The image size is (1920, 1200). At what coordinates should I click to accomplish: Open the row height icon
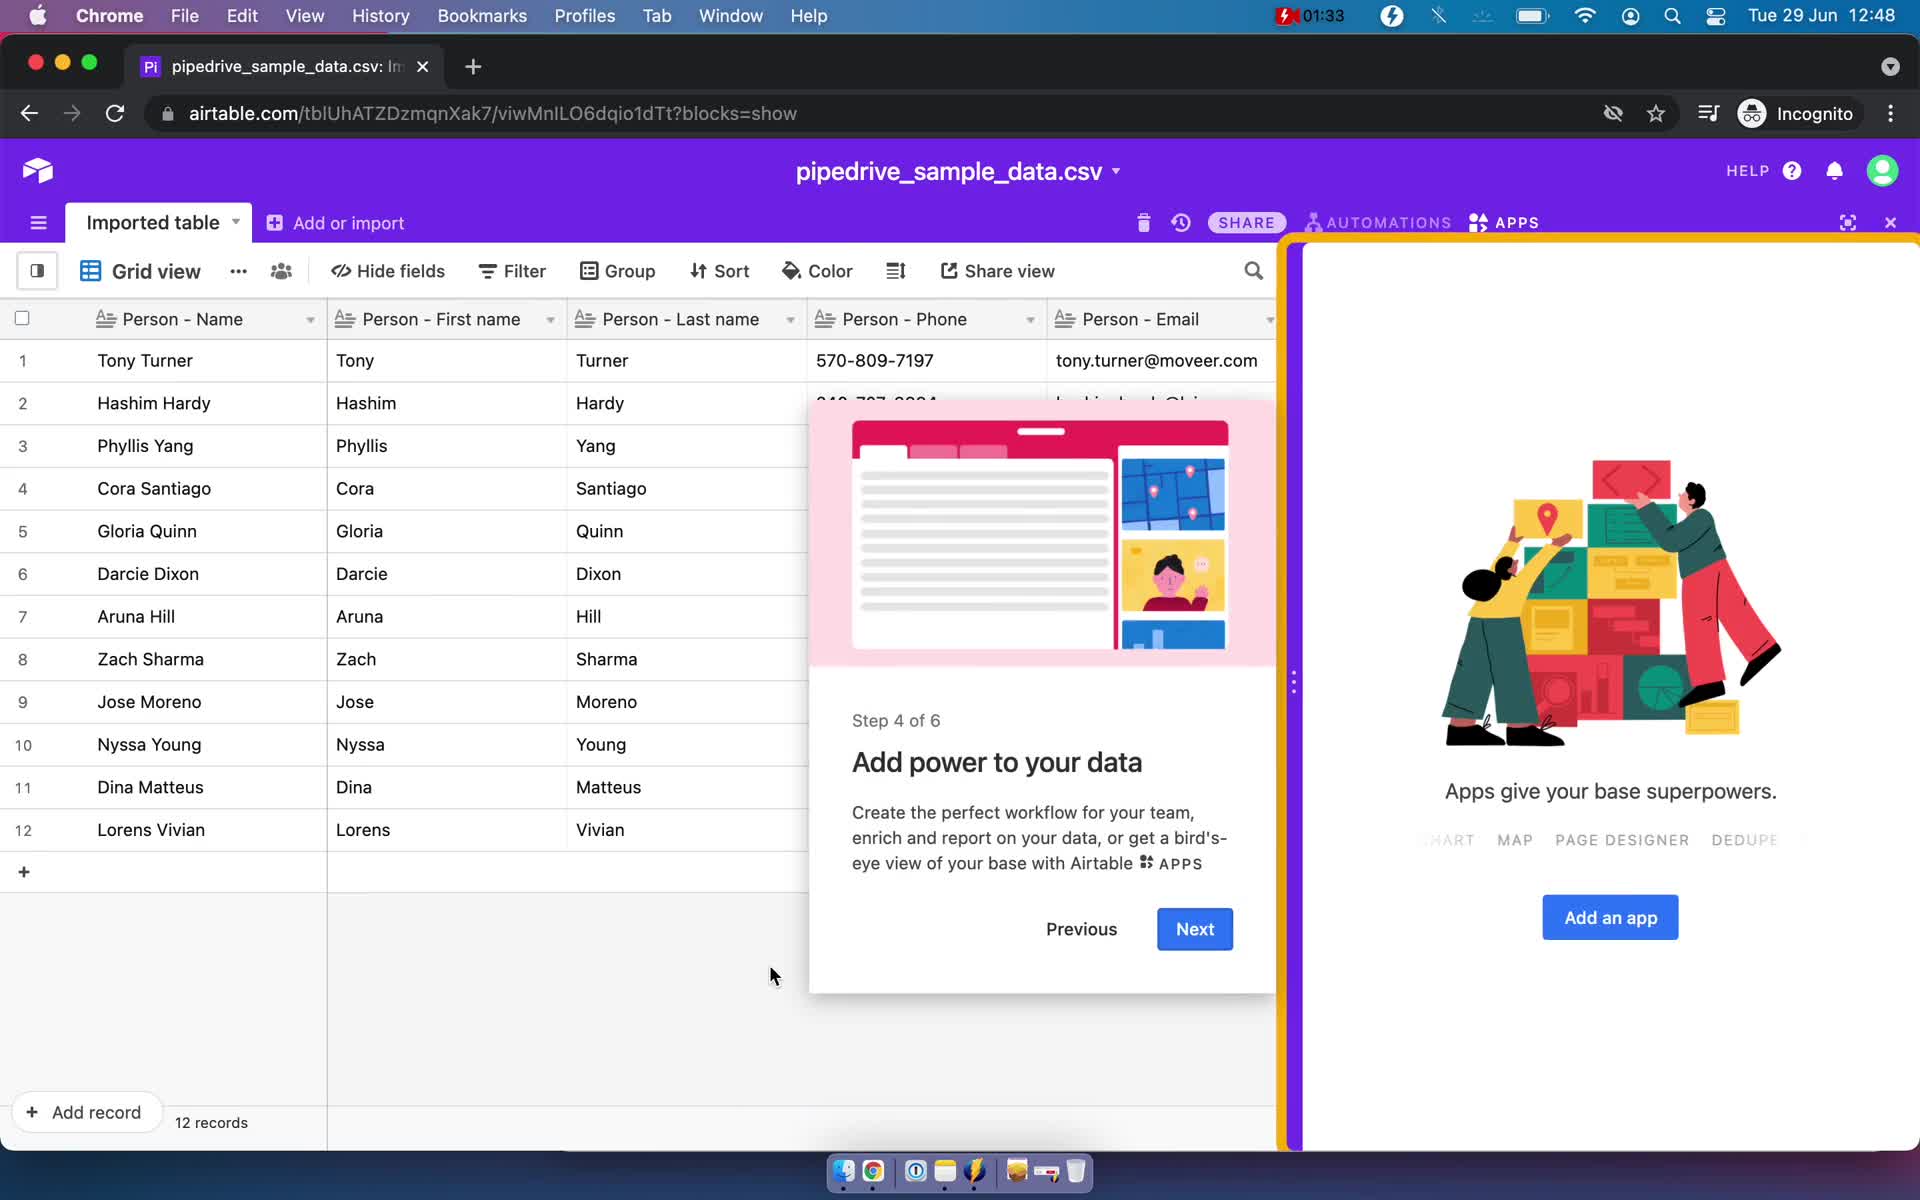tap(896, 271)
